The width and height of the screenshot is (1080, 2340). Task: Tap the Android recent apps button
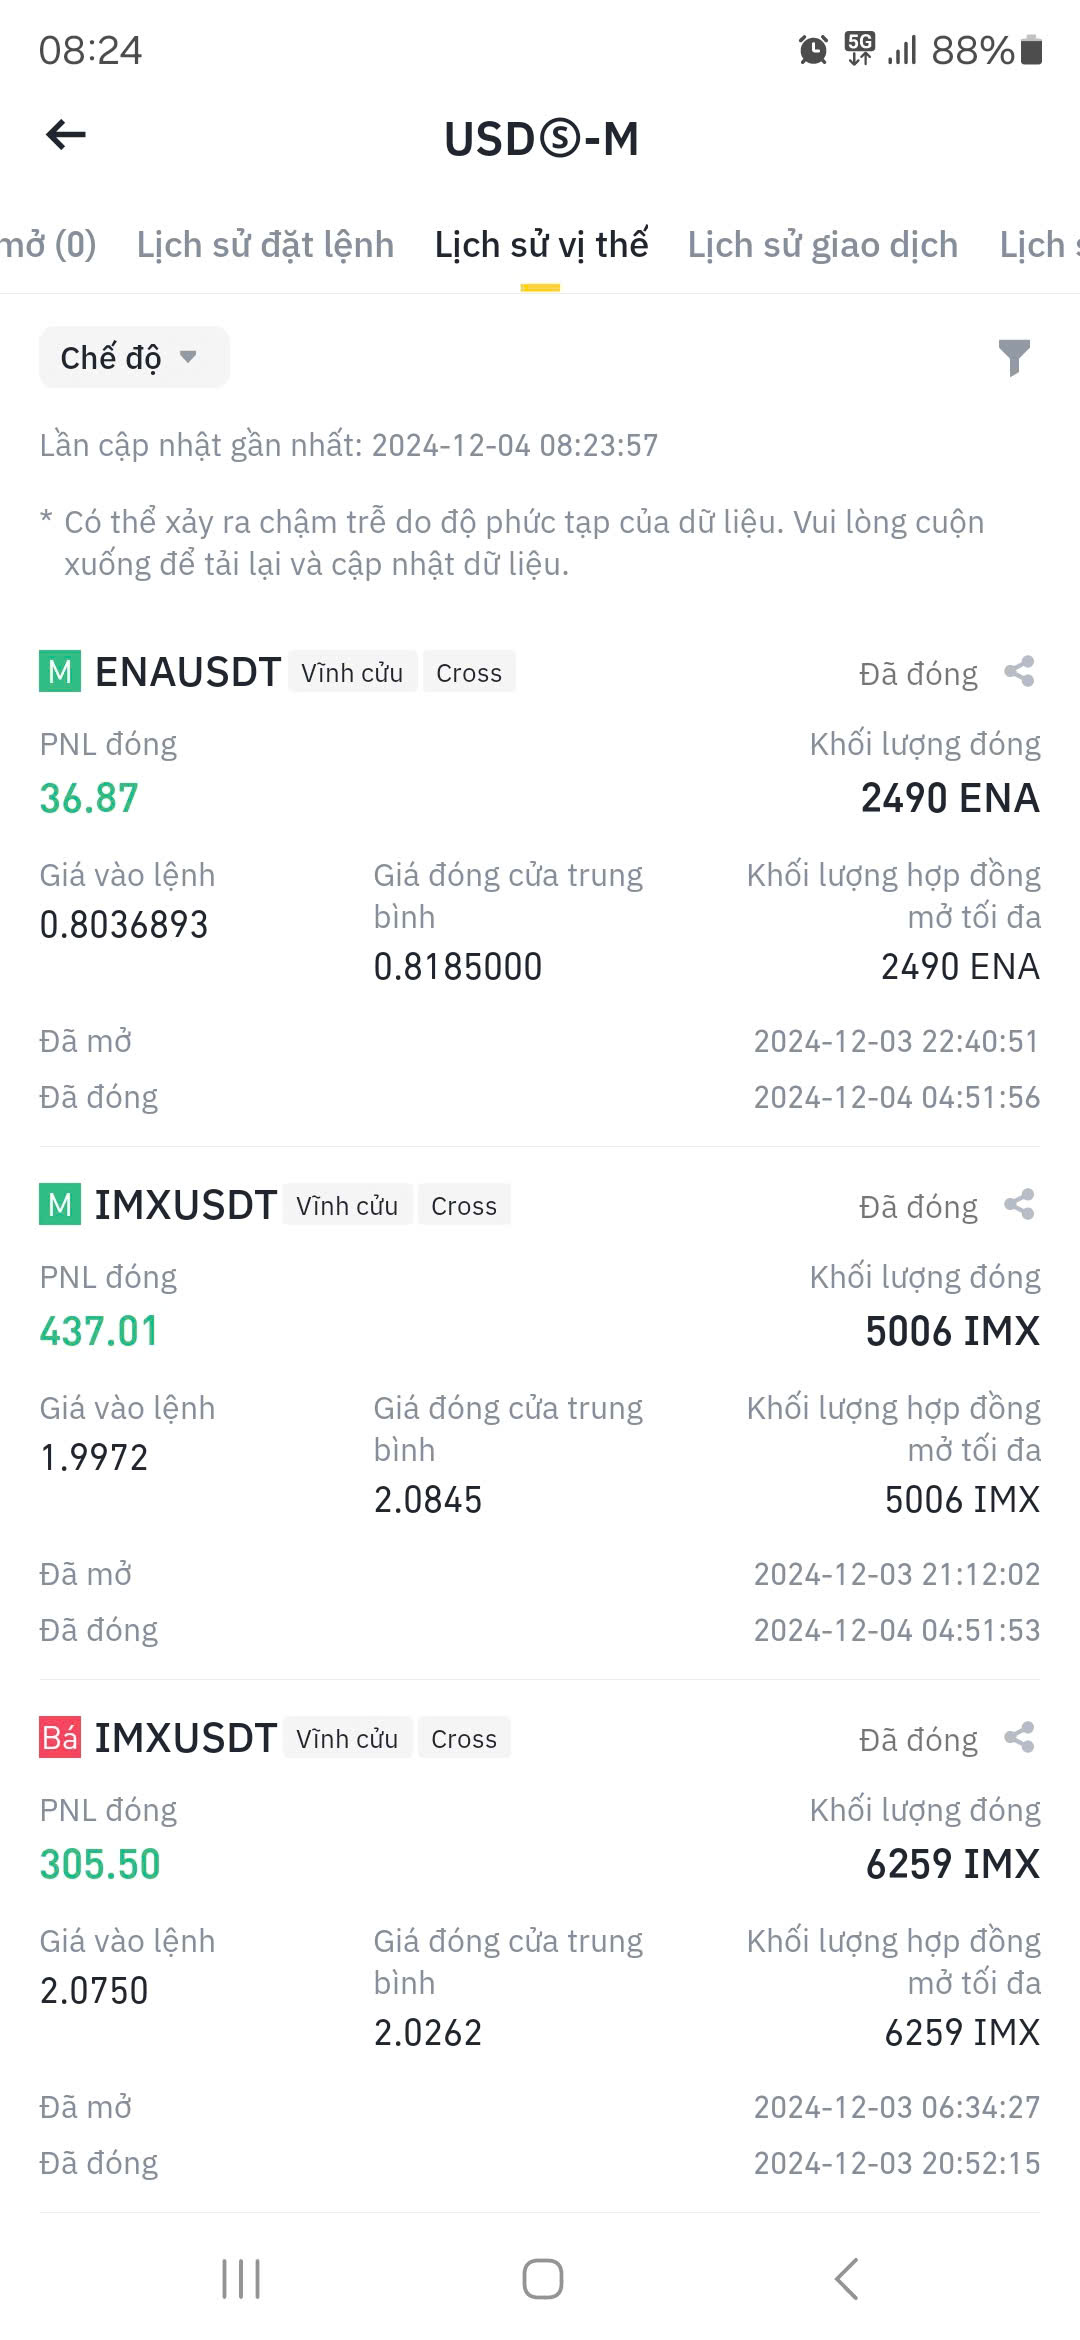(241, 2279)
